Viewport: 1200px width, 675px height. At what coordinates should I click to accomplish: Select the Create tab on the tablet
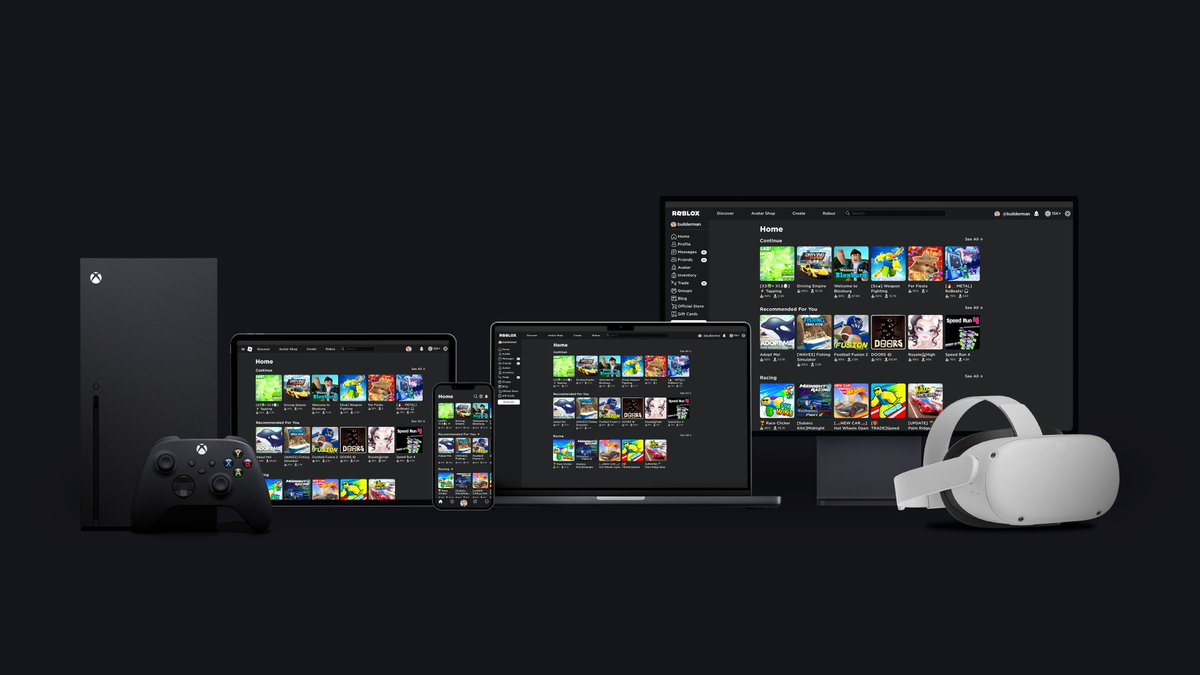click(311, 349)
